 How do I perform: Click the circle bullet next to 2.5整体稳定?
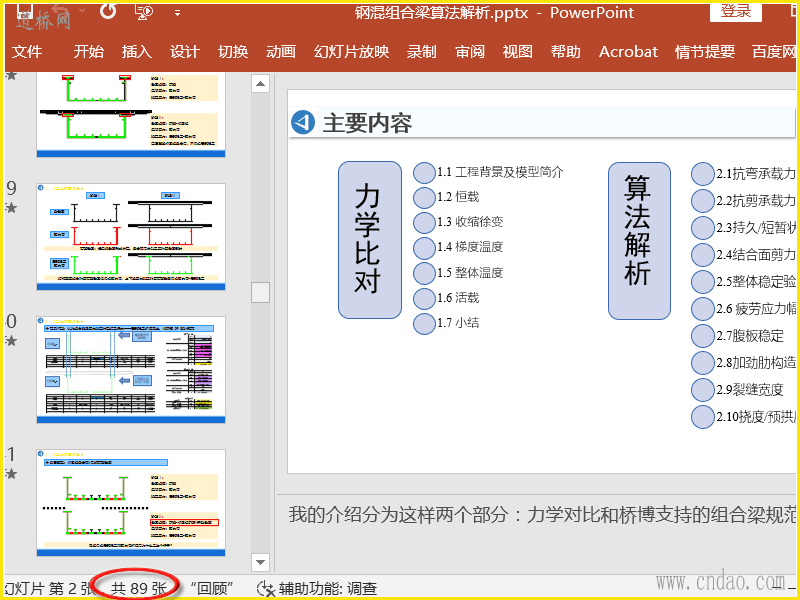pyautogui.click(x=703, y=282)
